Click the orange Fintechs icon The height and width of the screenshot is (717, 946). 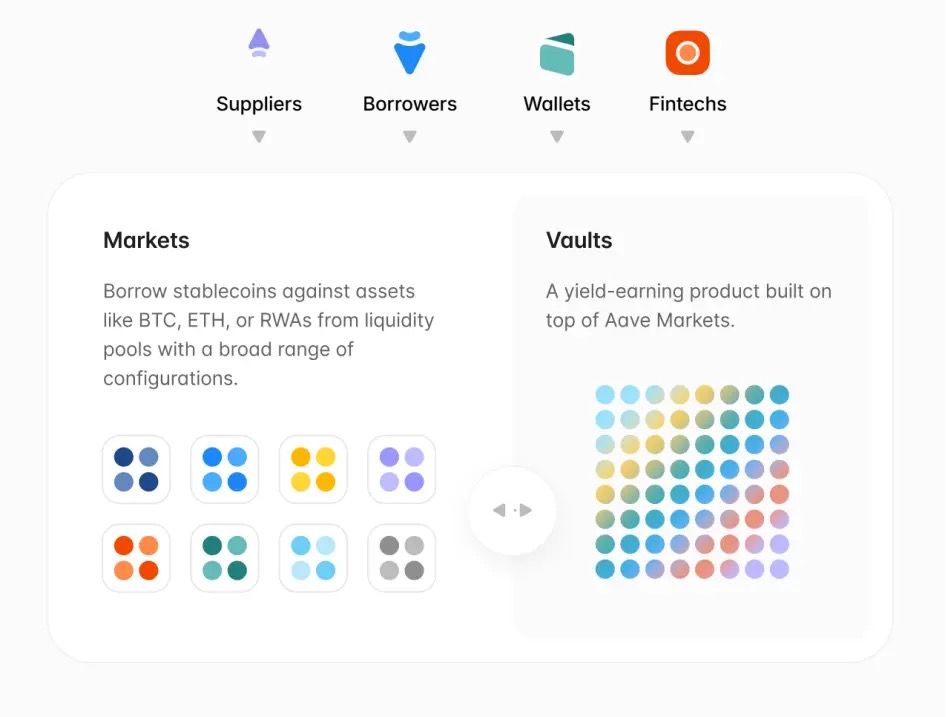point(687,53)
